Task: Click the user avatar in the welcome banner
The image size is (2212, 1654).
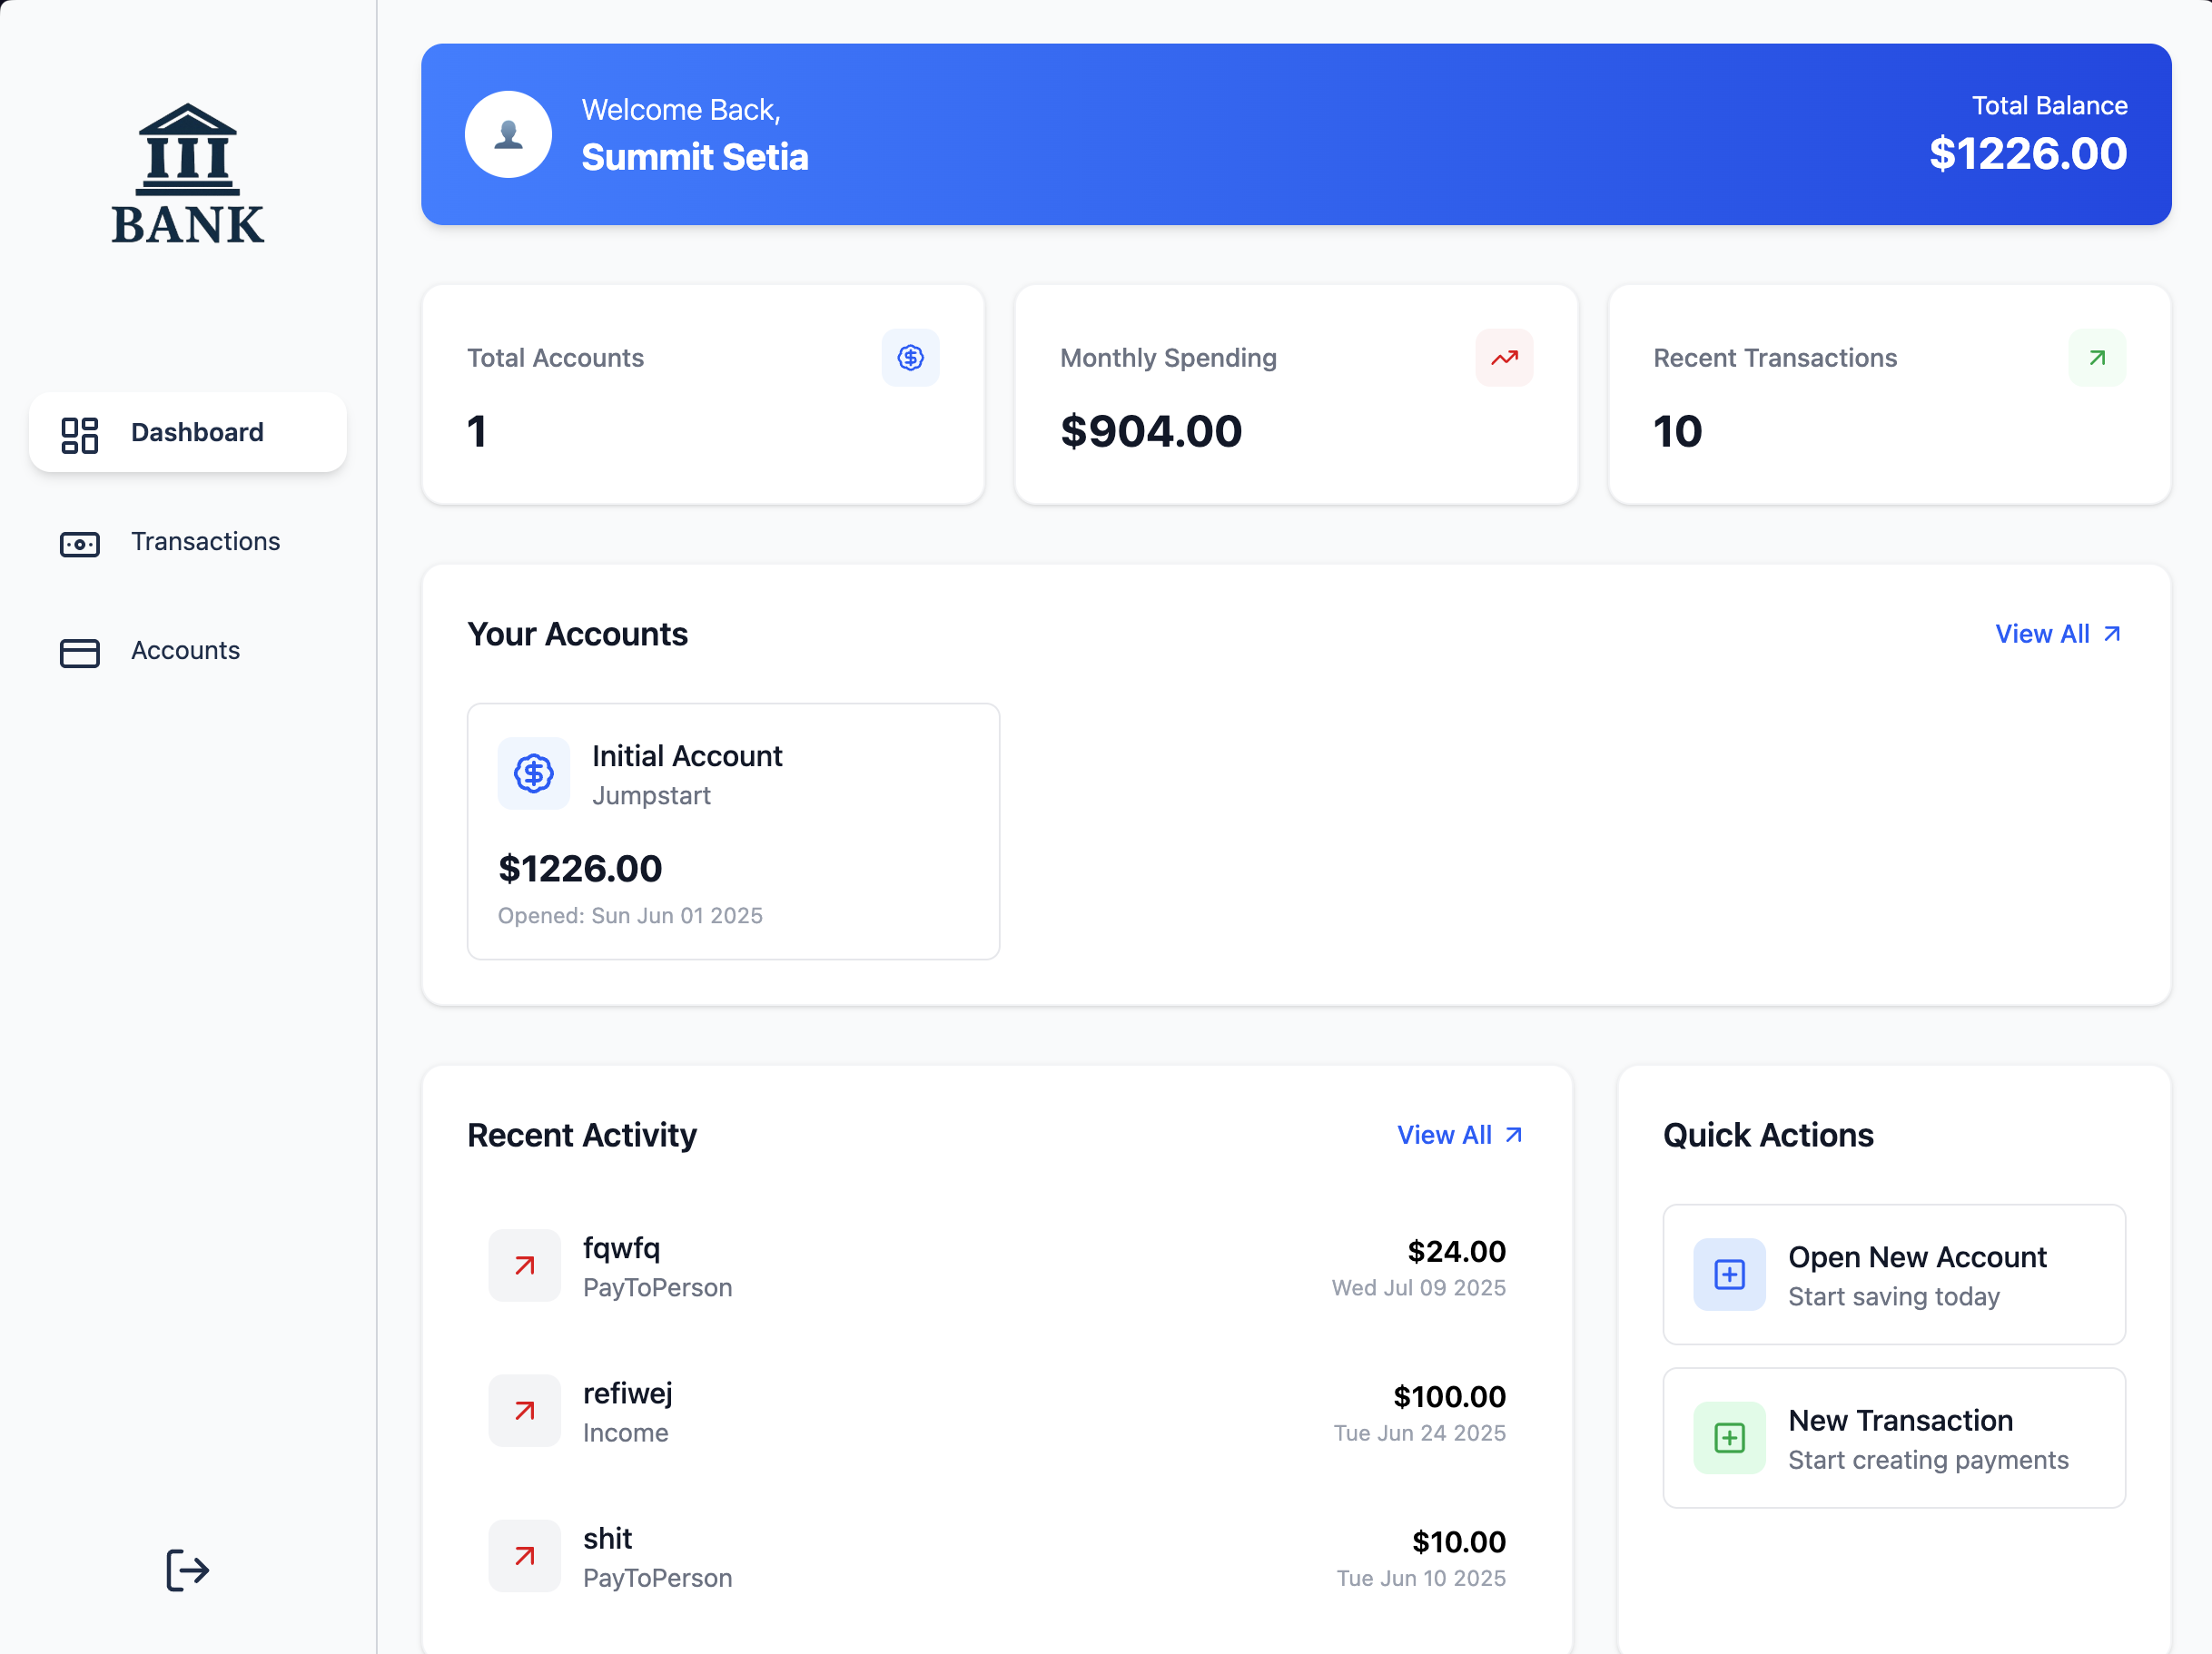Action: coord(508,134)
